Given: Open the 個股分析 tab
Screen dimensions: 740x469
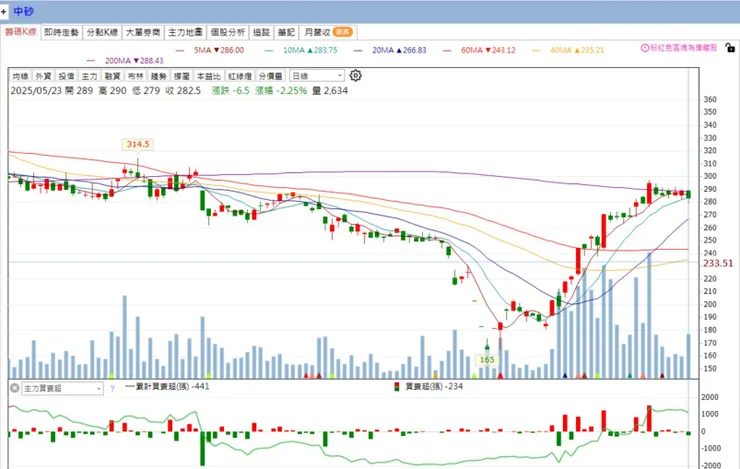Looking at the screenshot, I should pos(227,32).
